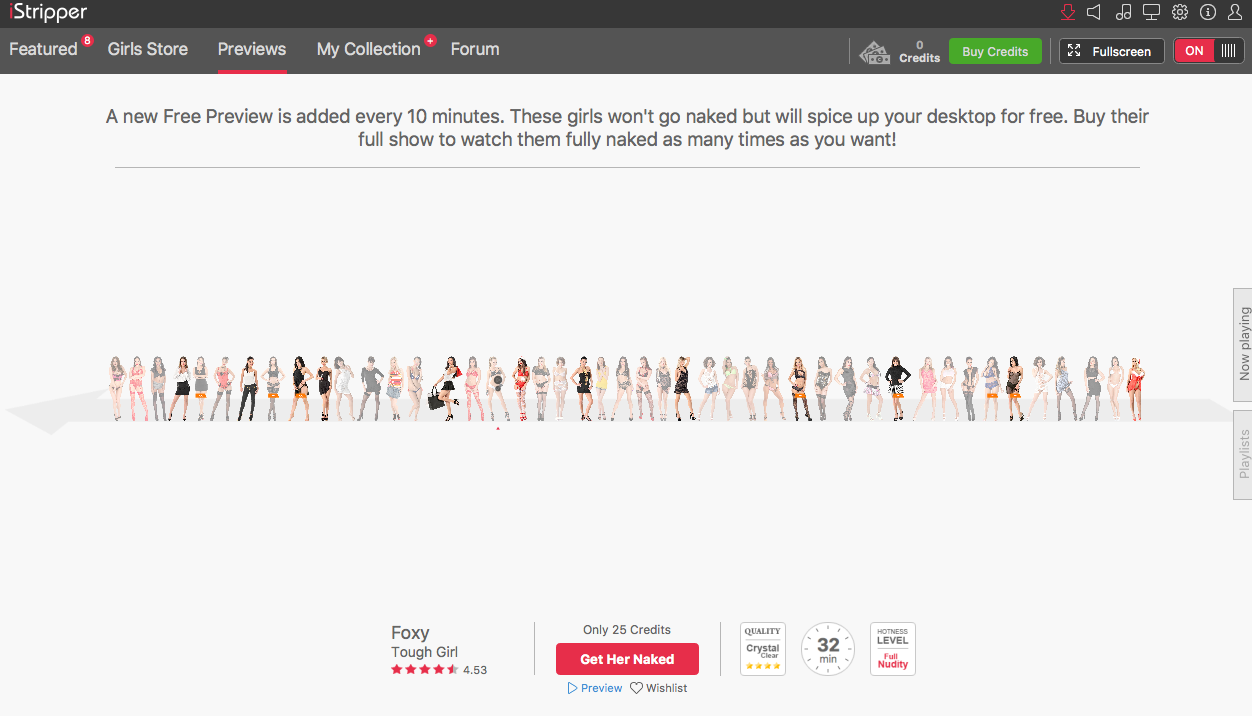The image size is (1252, 716).
Task: Click the credits money icon
Action: click(x=875, y=52)
